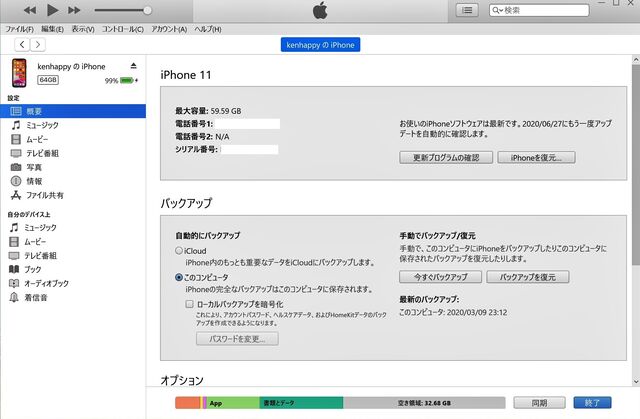The image size is (640, 419).
Task: Select 概要 in the settings sidebar
Action: [x=73, y=111]
